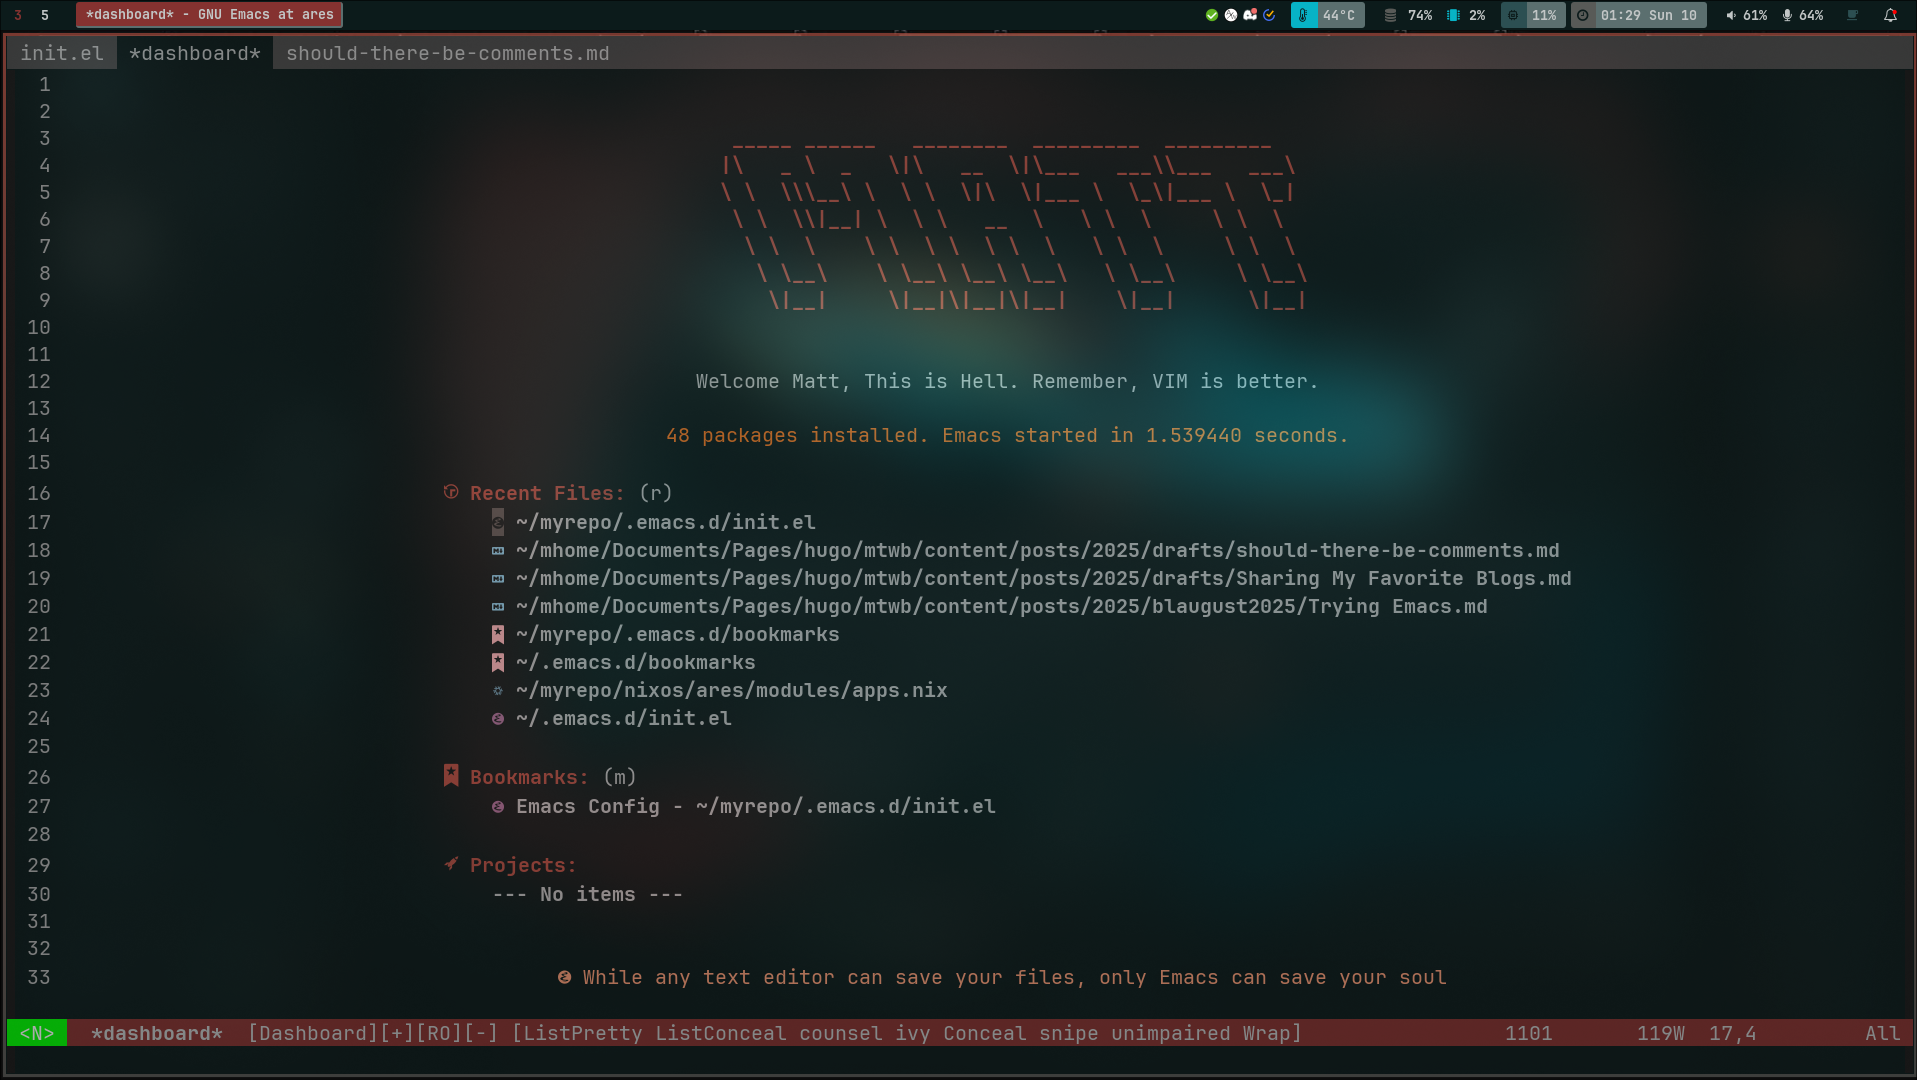Click the thermometer temperature icon
The height and width of the screenshot is (1081, 1917).
point(1303,15)
